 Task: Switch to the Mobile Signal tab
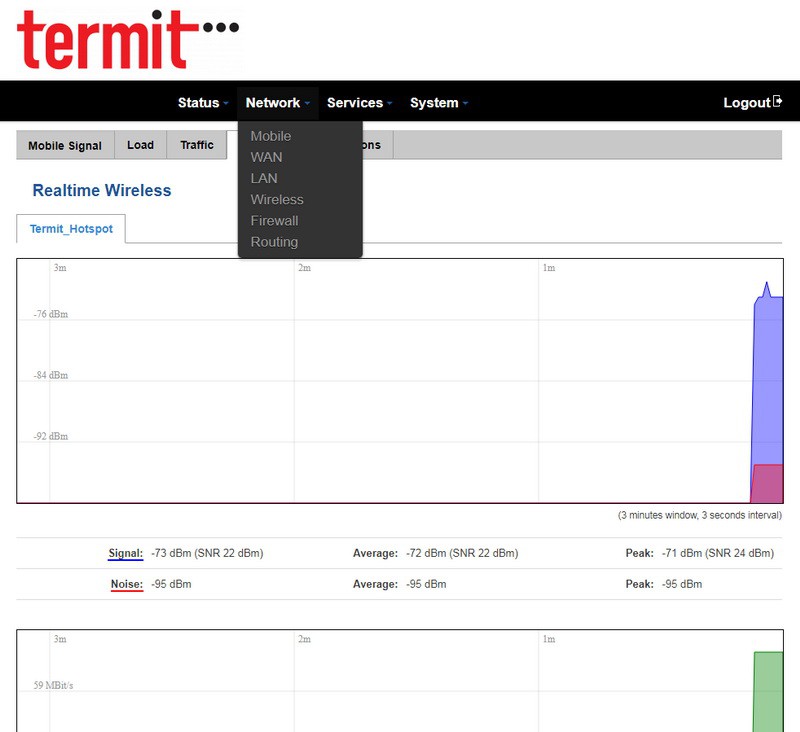pos(65,146)
